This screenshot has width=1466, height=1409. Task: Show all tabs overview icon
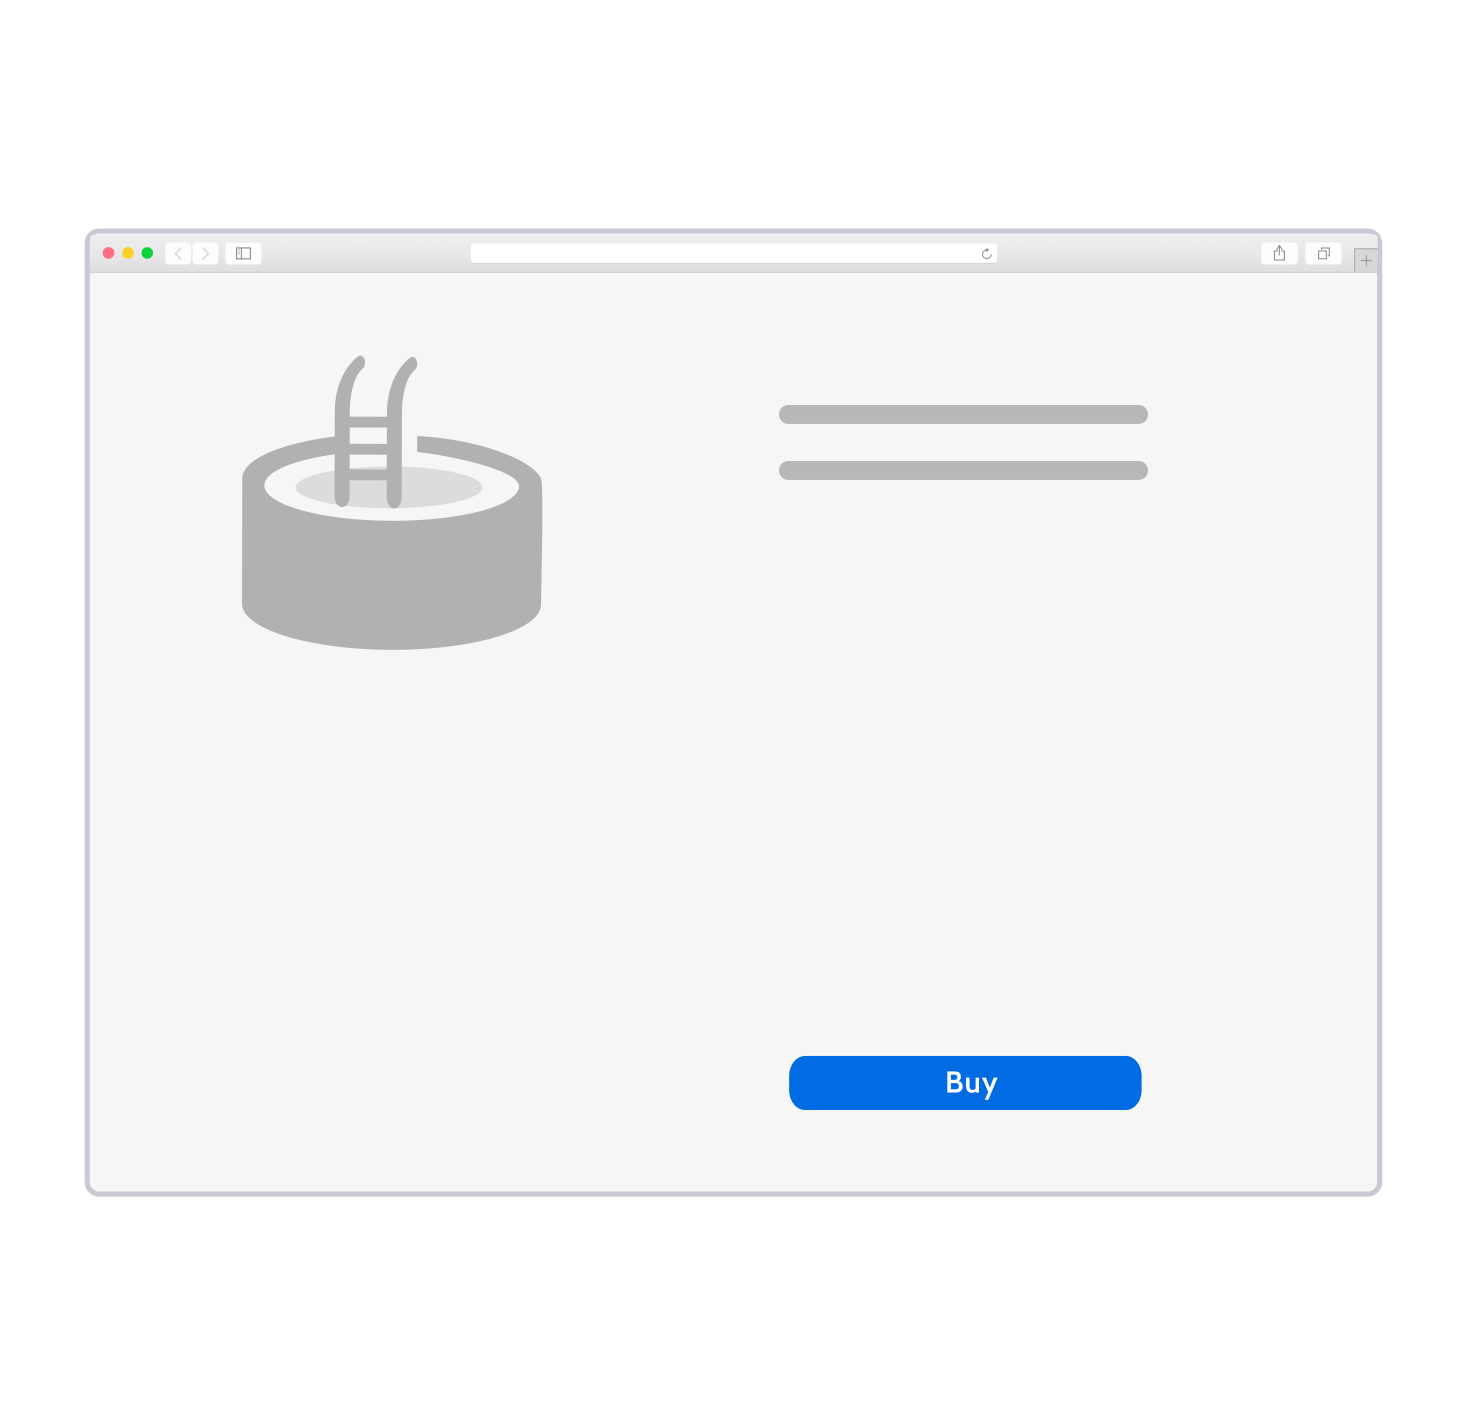[1323, 254]
